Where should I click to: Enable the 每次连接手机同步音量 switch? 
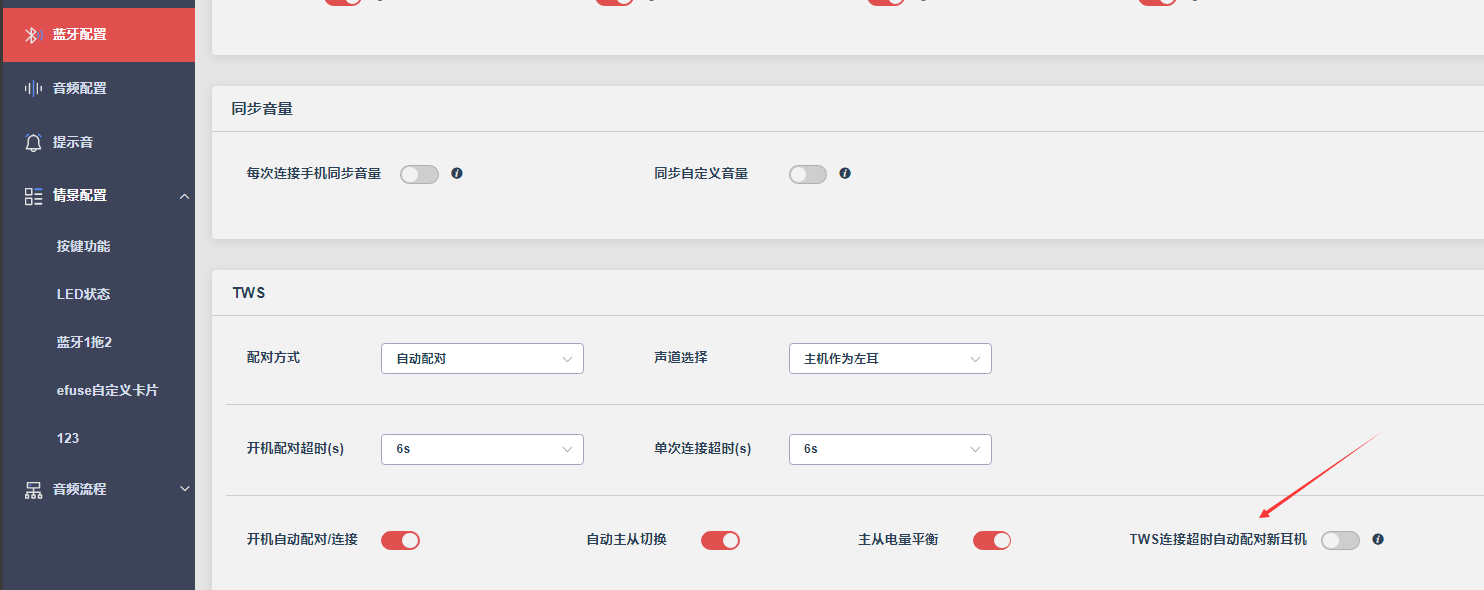pyautogui.click(x=420, y=175)
